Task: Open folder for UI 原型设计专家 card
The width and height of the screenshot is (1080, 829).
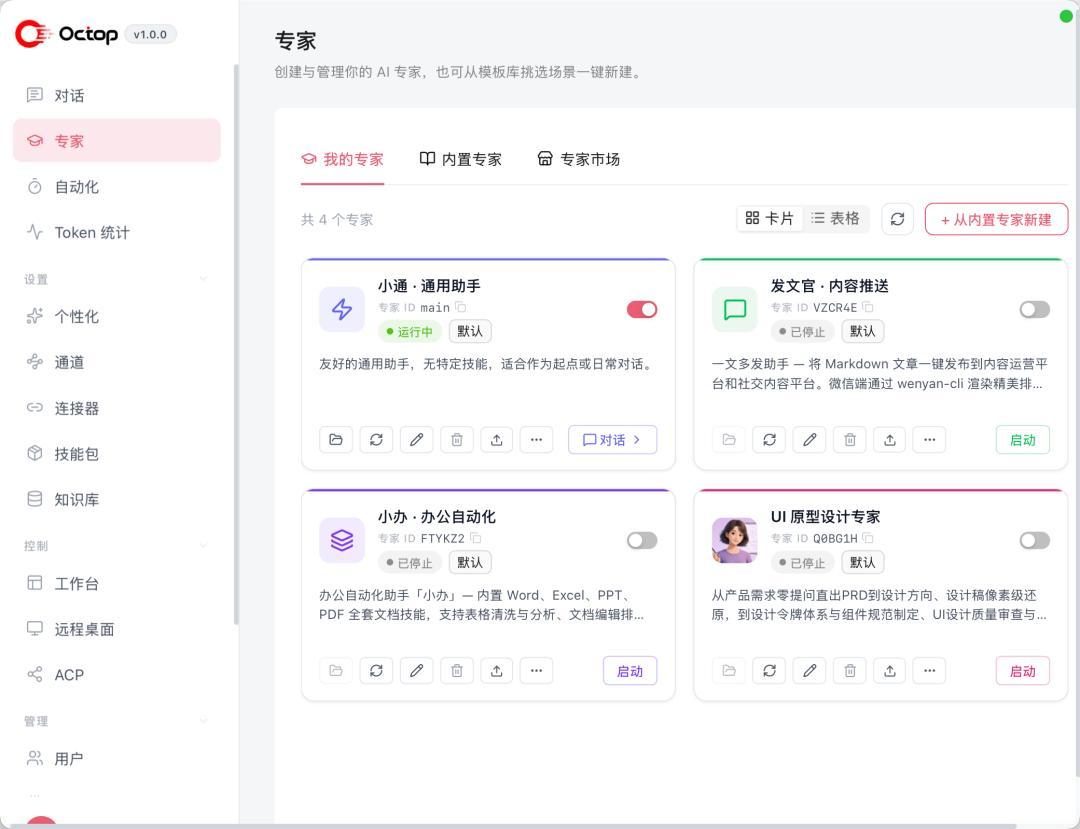Action: [x=729, y=671]
